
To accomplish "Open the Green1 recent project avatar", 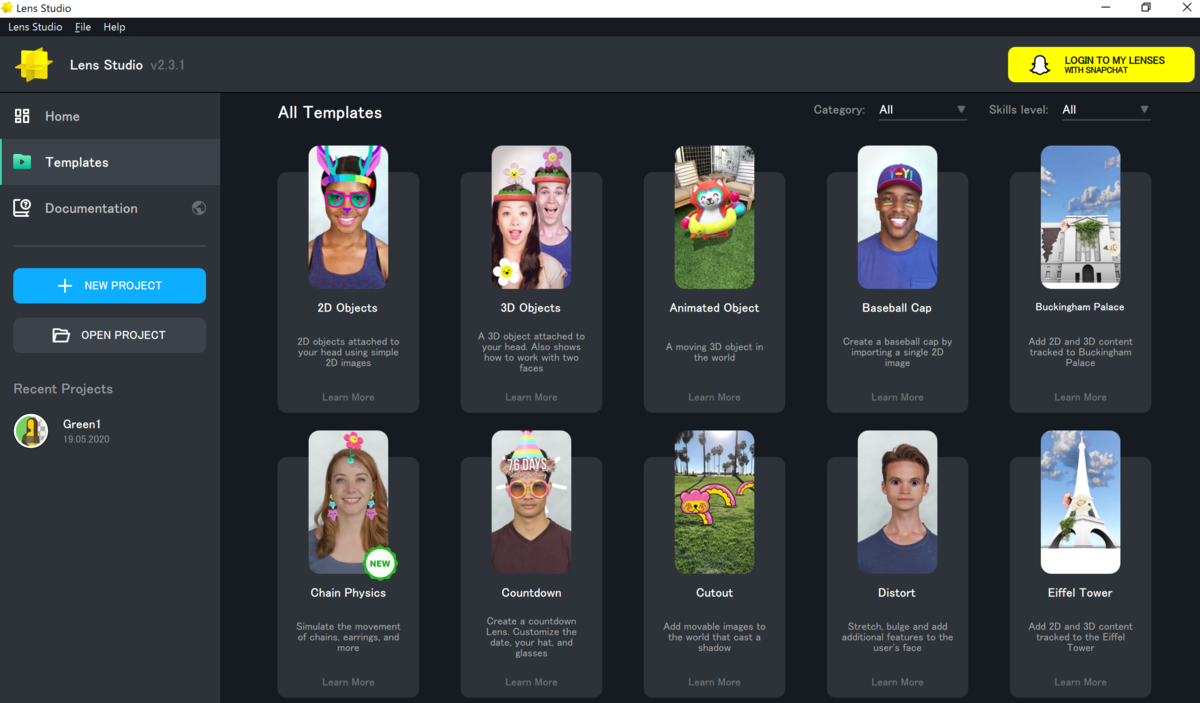I will [x=31, y=431].
